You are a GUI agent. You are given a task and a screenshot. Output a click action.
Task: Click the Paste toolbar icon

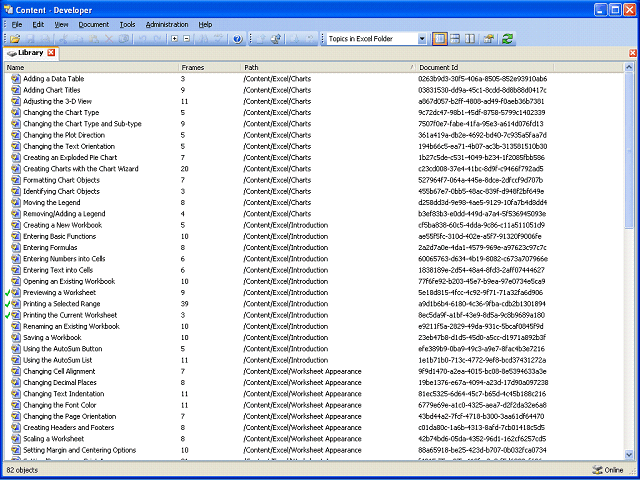(93, 39)
